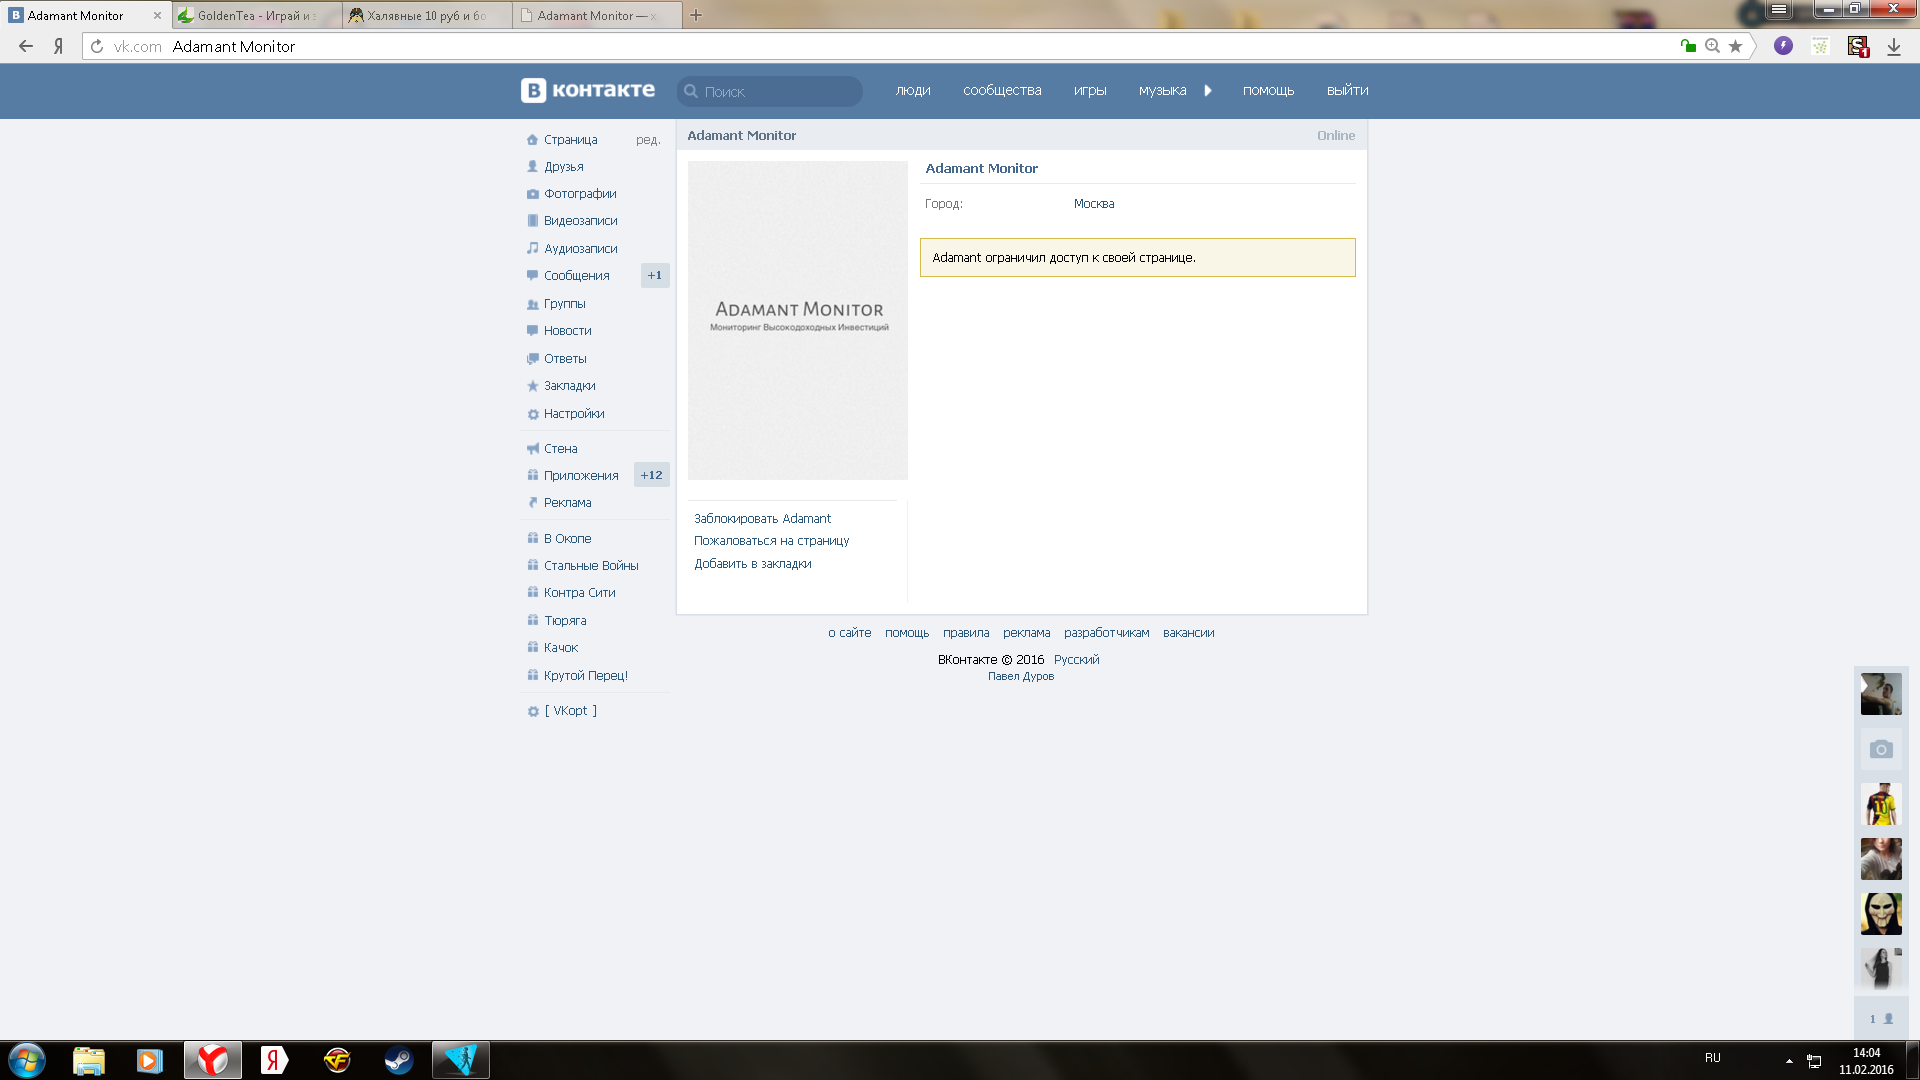The image size is (1920, 1080).
Task: Click the RU language indicator in tray
Action: click(x=1713, y=1058)
